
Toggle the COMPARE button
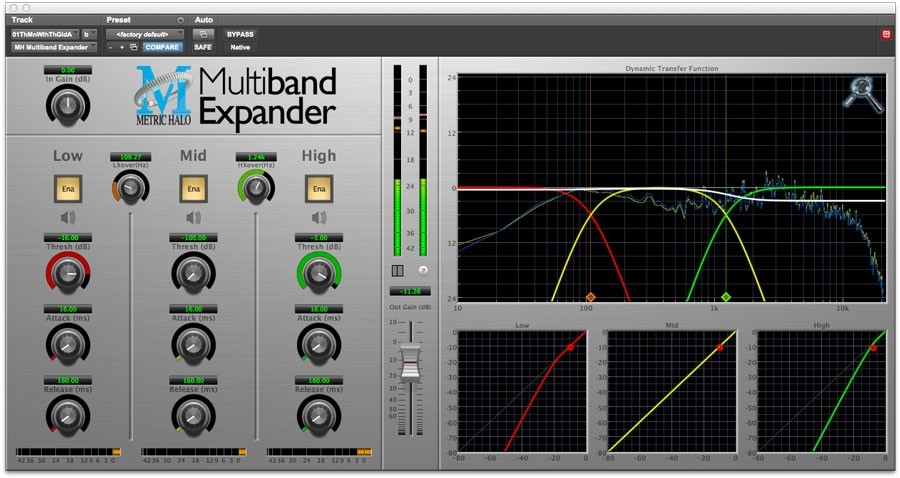coord(162,47)
